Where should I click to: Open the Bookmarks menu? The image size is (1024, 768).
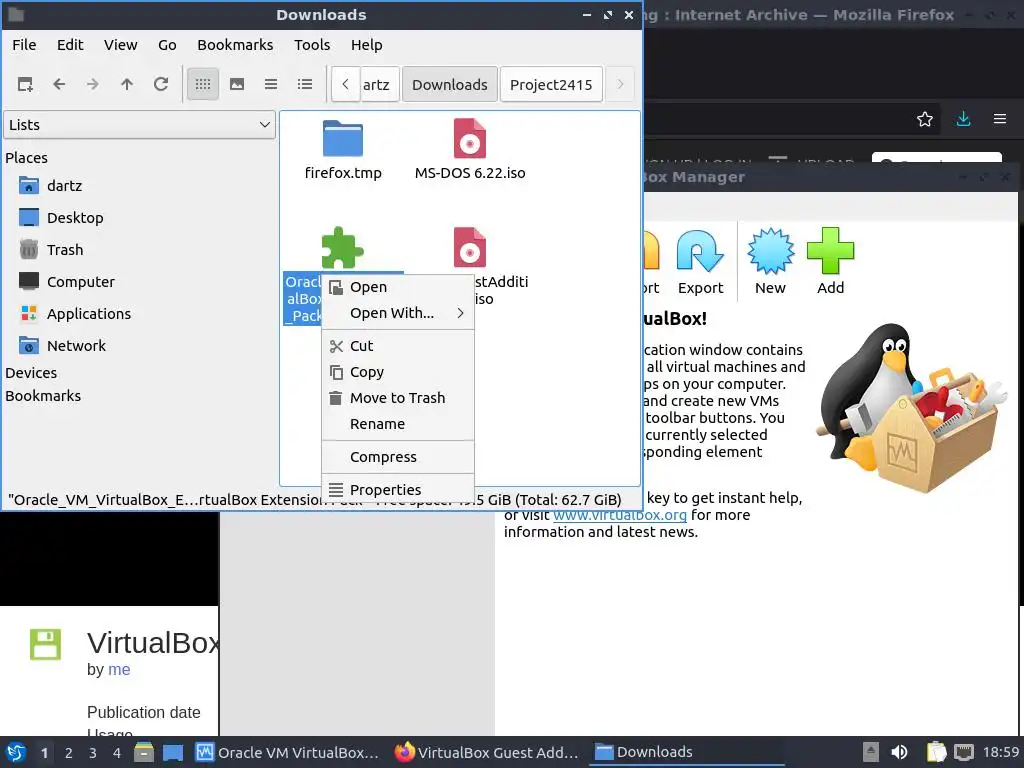pyautogui.click(x=235, y=45)
